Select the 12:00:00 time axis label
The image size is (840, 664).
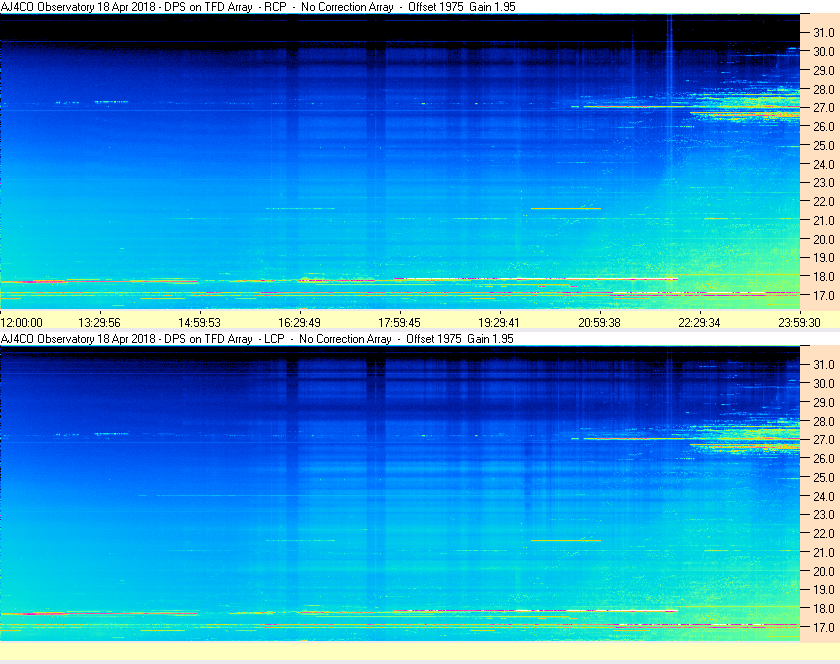click(x=21, y=323)
